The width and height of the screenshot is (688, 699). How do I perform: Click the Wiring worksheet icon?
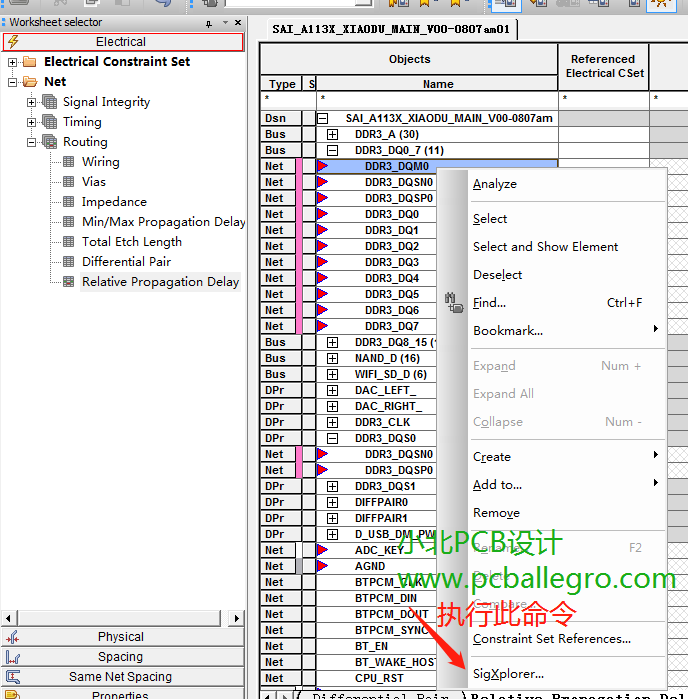coord(68,162)
